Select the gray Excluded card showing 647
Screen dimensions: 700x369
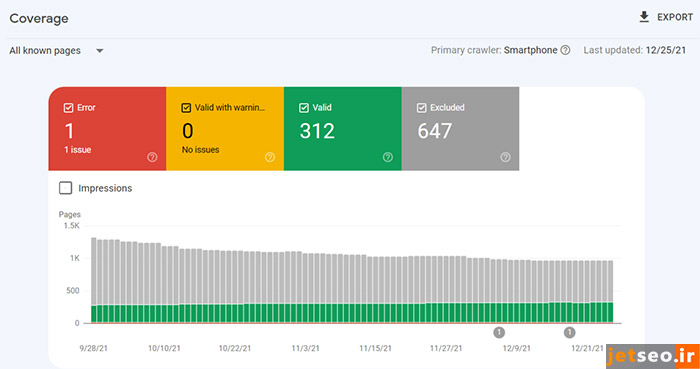[x=460, y=129]
